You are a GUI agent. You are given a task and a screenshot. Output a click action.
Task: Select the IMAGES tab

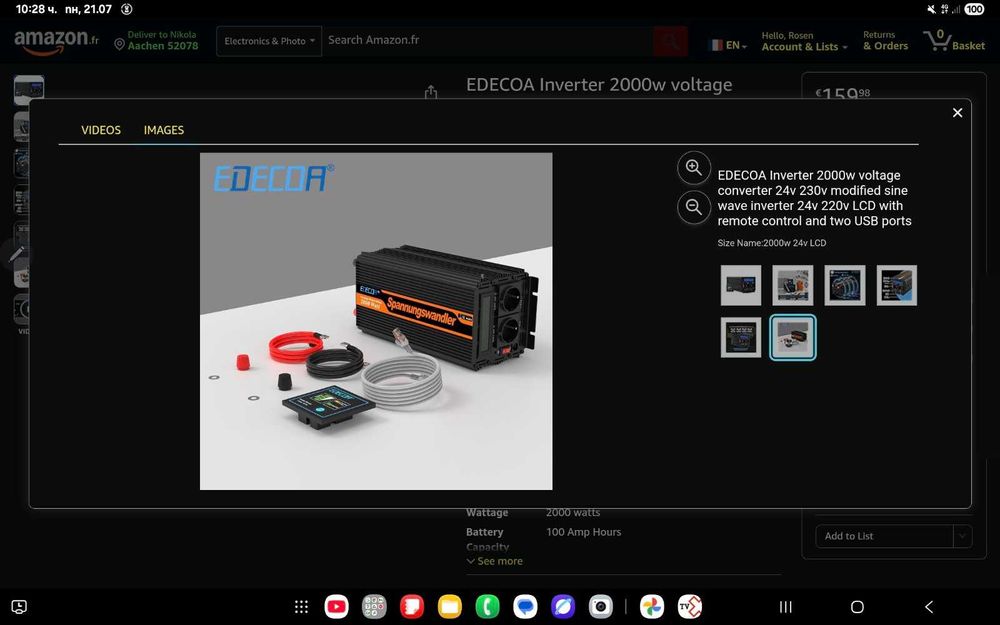164,130
